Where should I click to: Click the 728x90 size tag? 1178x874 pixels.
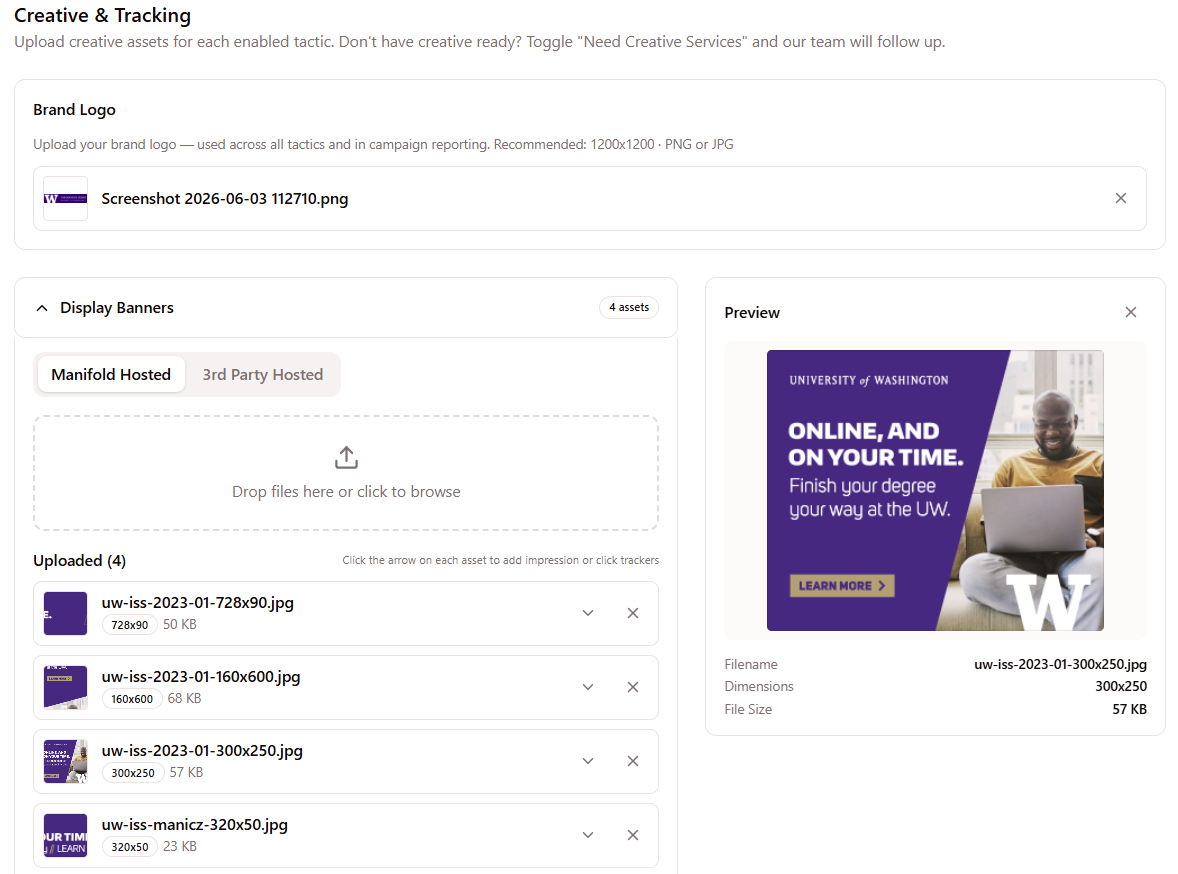[129, 625]
